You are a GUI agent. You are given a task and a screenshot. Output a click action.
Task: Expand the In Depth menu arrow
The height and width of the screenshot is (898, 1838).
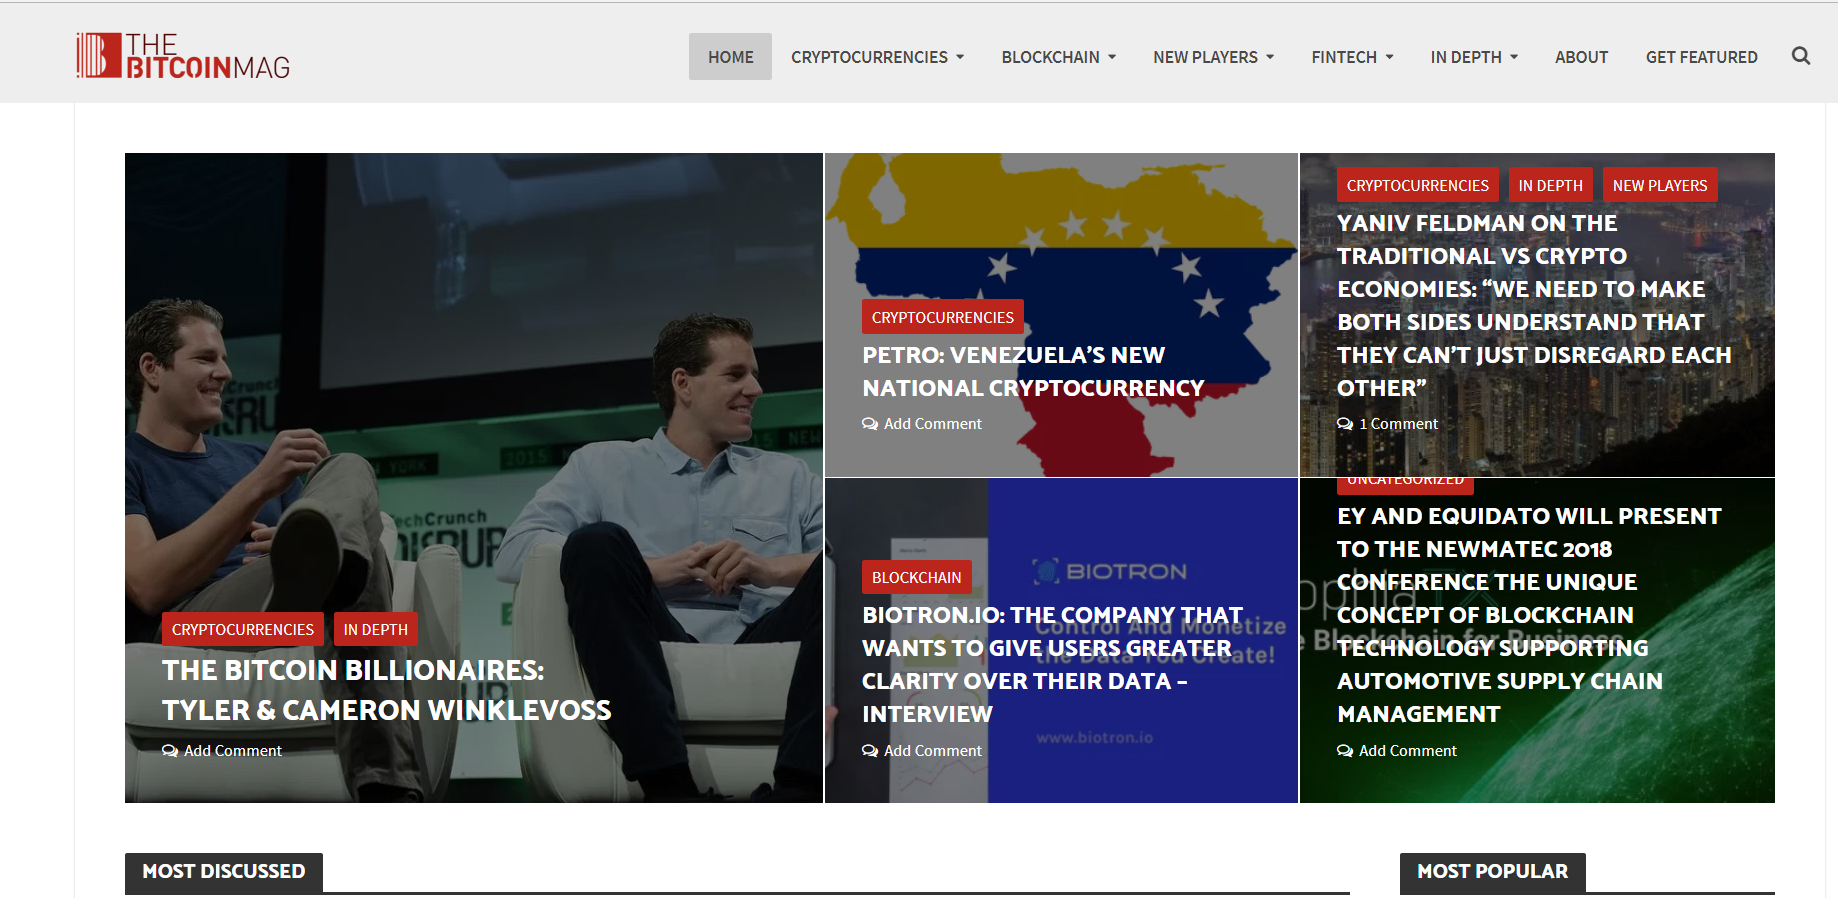[x=1514, y=57]
